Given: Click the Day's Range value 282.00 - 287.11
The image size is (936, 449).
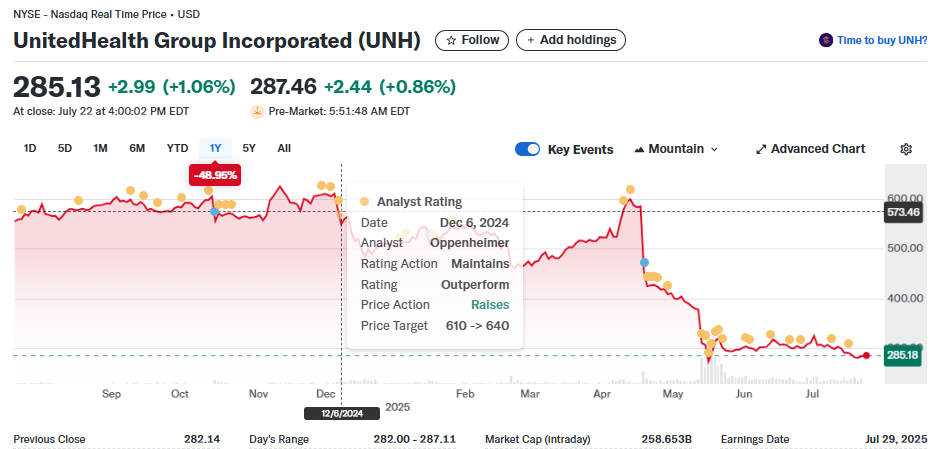Looking at the screenshot, I should pyautogui.click(x=414, y=439).
